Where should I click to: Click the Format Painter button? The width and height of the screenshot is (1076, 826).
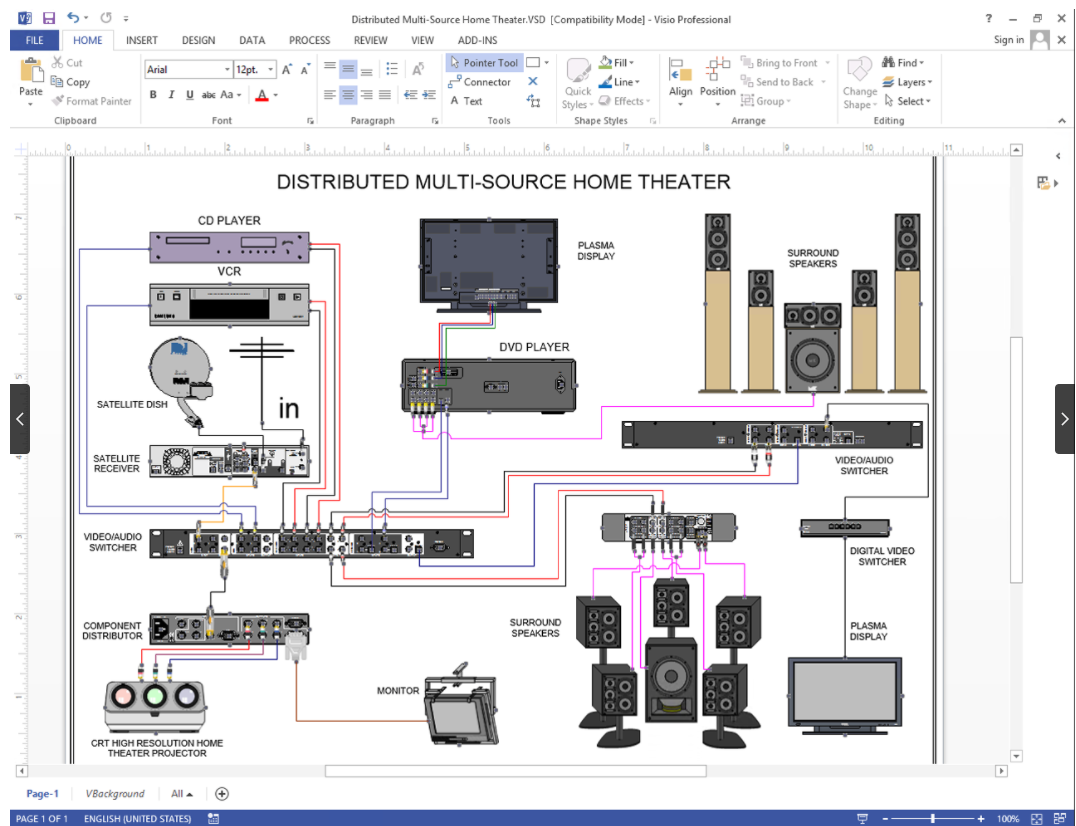[92, 101]
